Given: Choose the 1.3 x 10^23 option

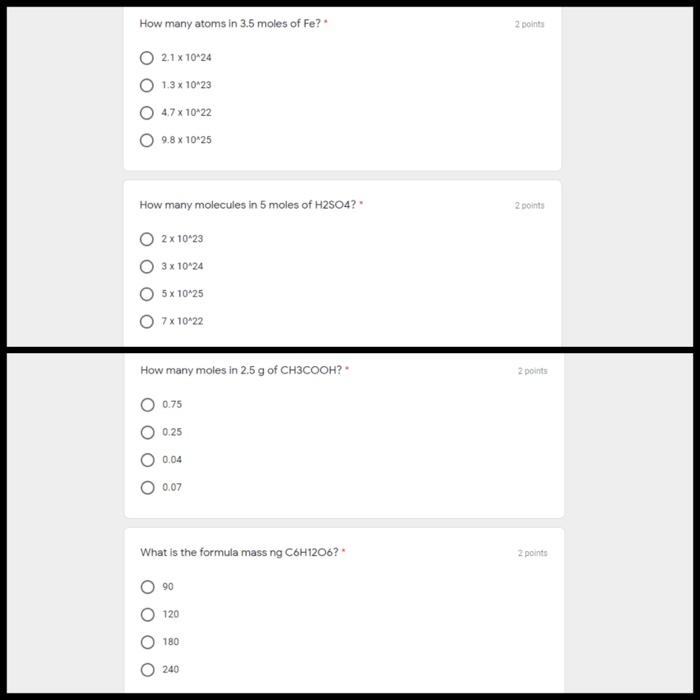Looking at the screenshot, I should pyautogui.click(x=146, y=85).
